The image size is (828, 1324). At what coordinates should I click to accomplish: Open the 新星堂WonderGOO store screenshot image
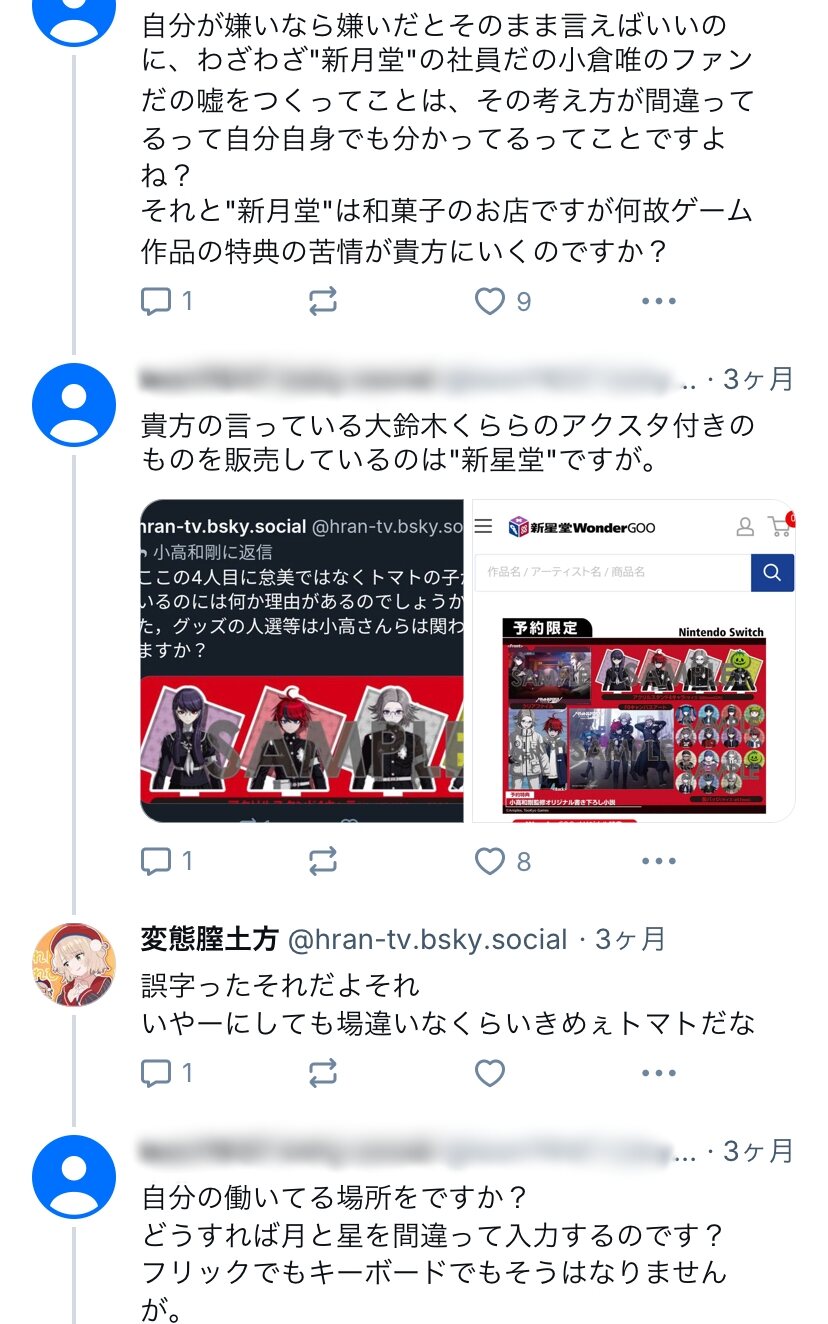(634, 661)
